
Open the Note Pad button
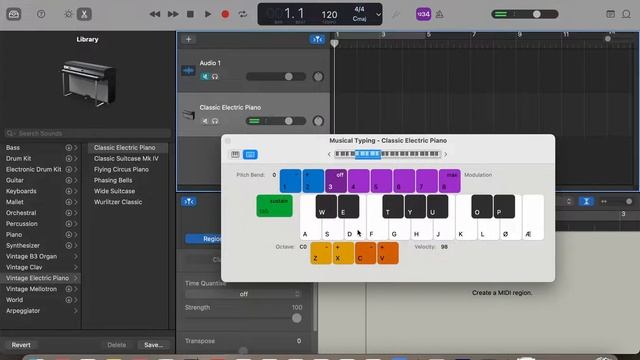(610, 14)
